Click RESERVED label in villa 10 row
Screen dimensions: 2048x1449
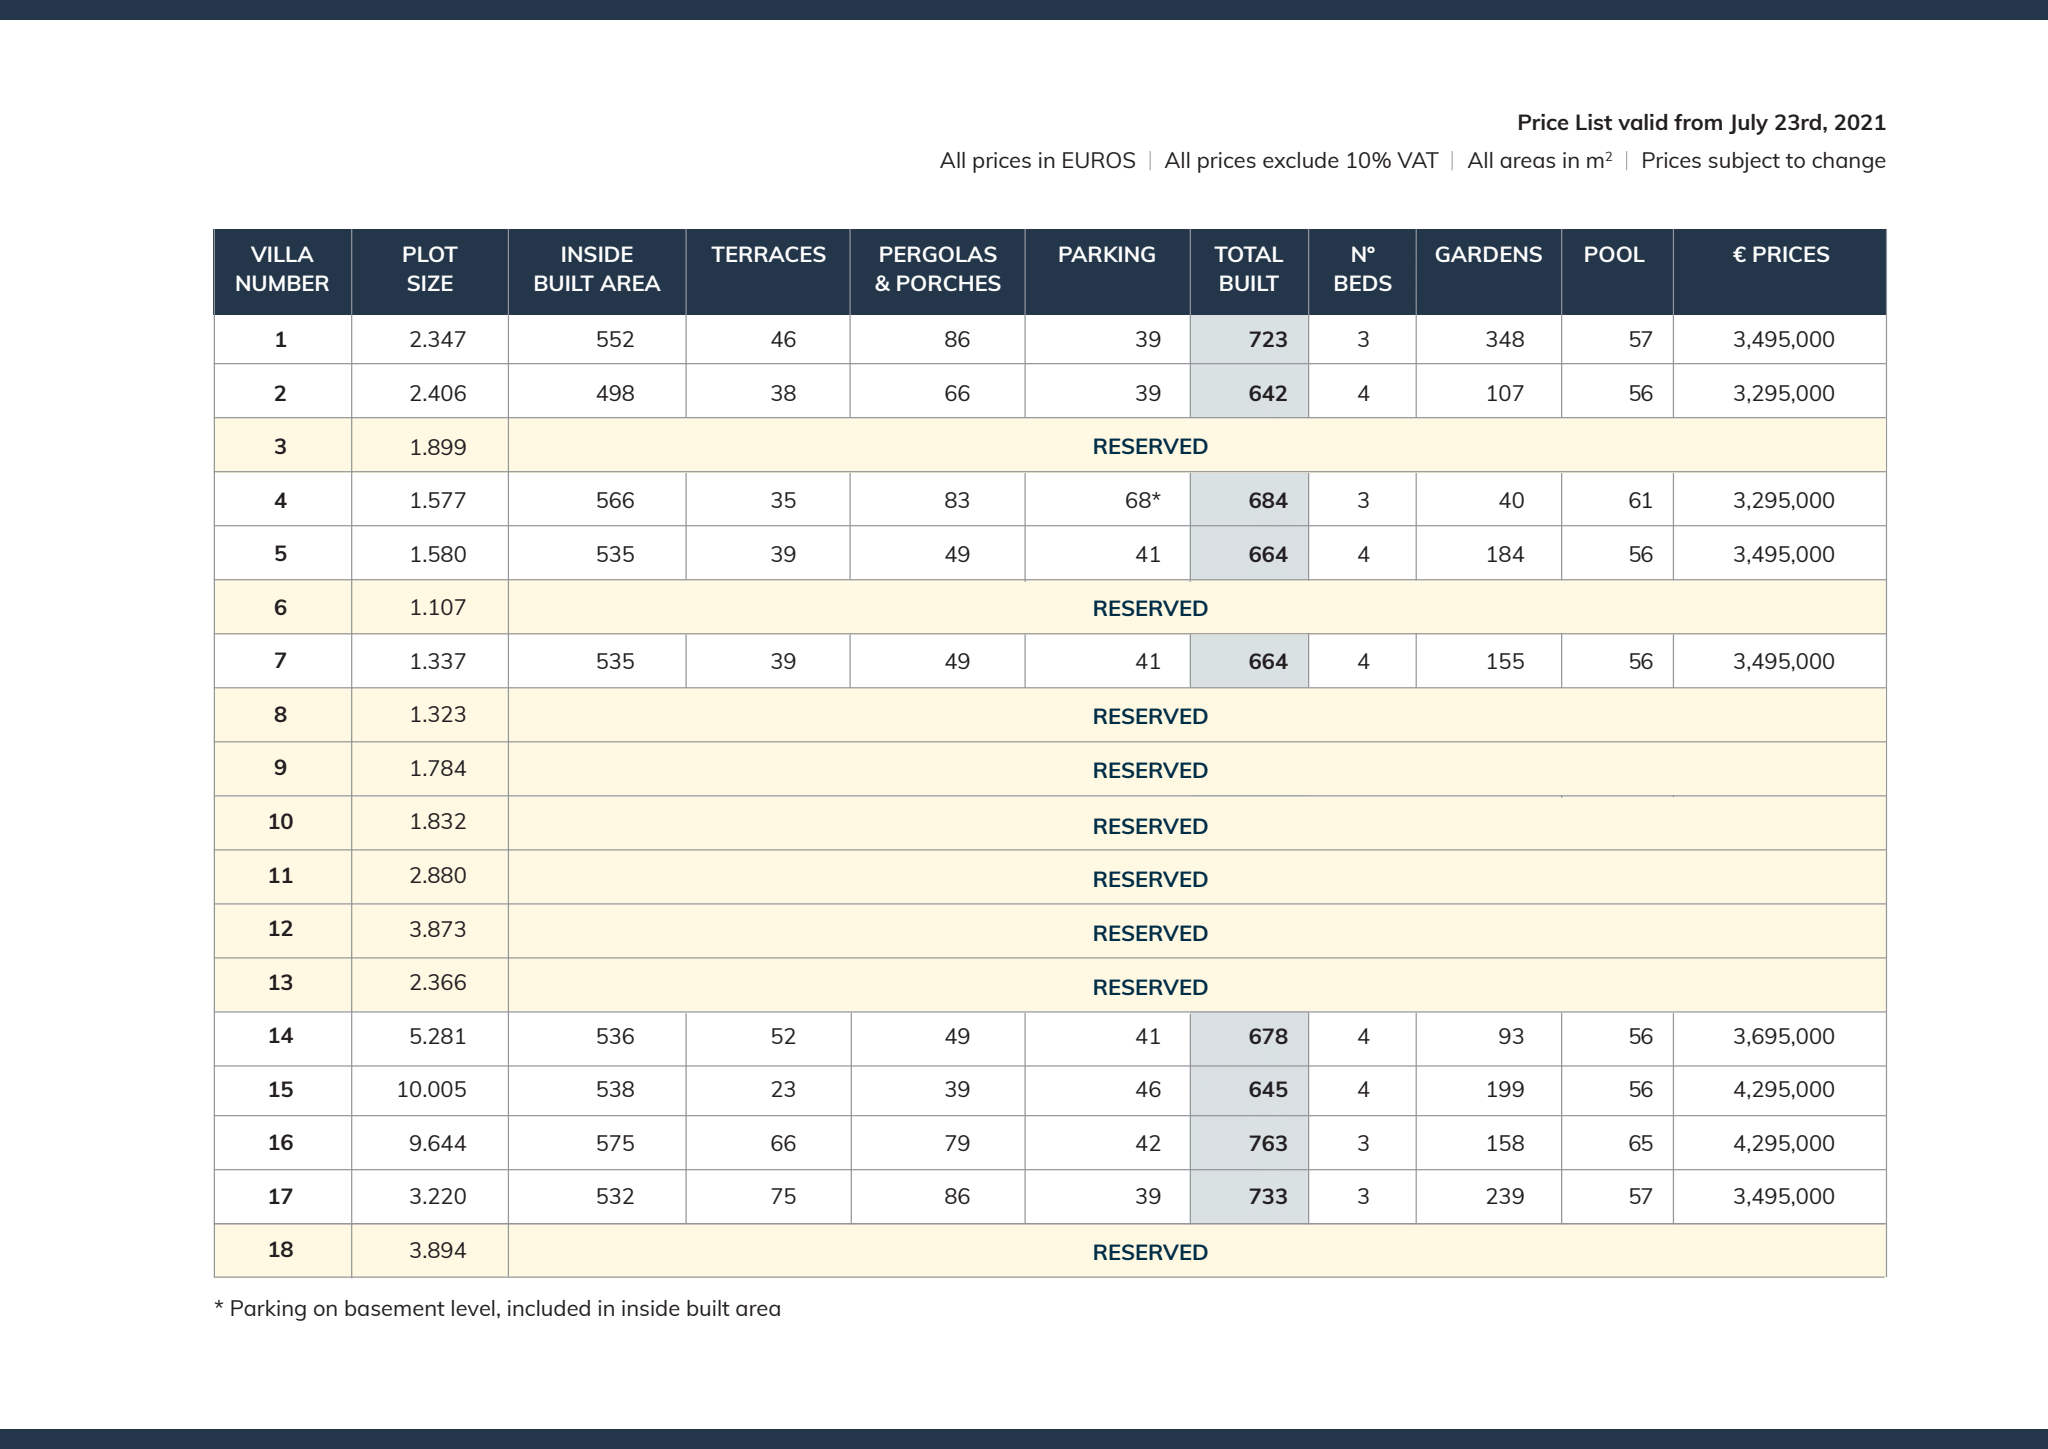point(1150,826)
